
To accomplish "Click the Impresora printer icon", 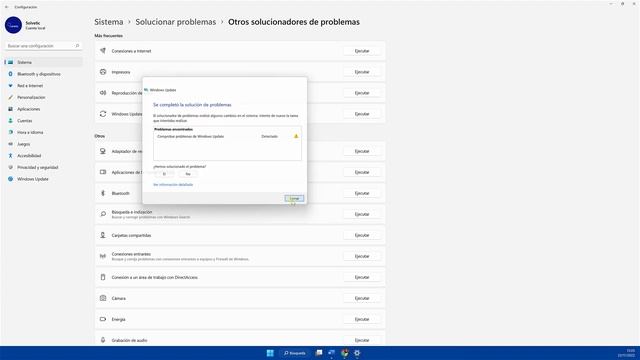I will (x=103, y=72).
